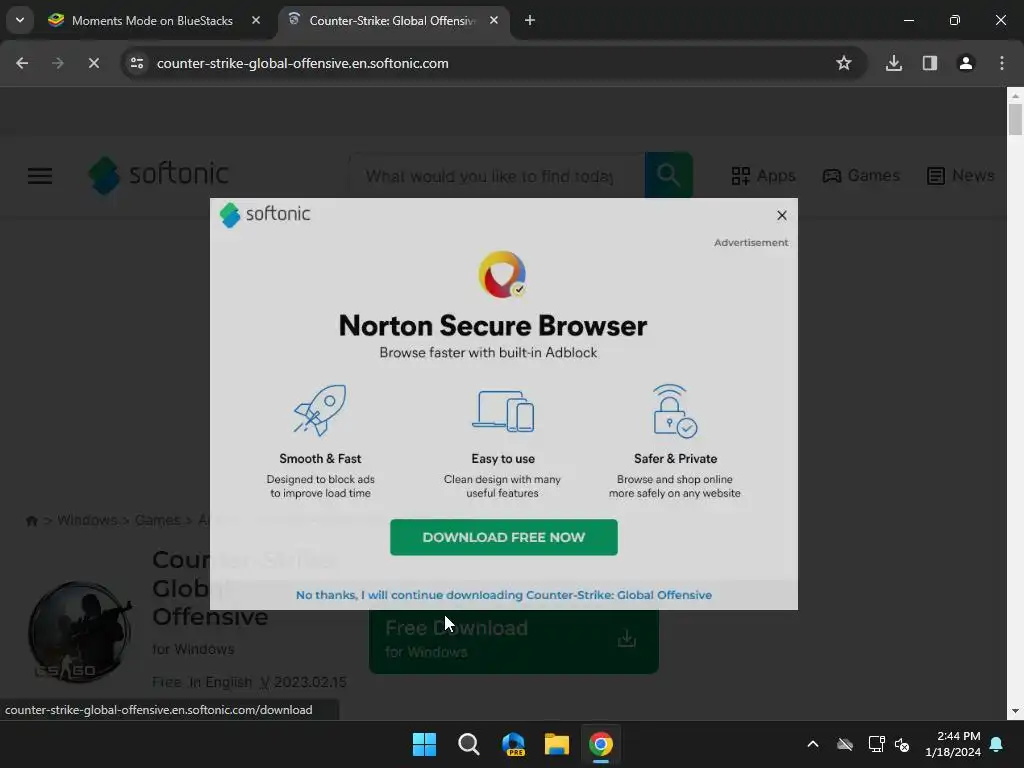Viewport: 1024px width, 768px height.
Task: Go back to previous page
Action: coord(22,63)
